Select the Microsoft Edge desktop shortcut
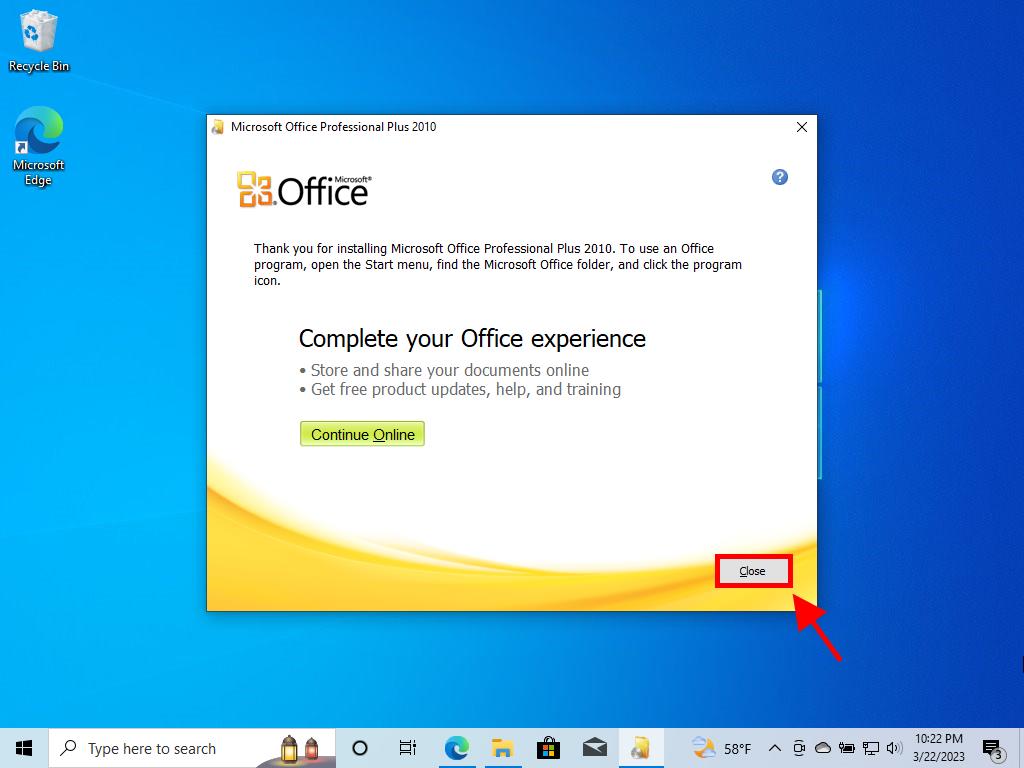 39,147
